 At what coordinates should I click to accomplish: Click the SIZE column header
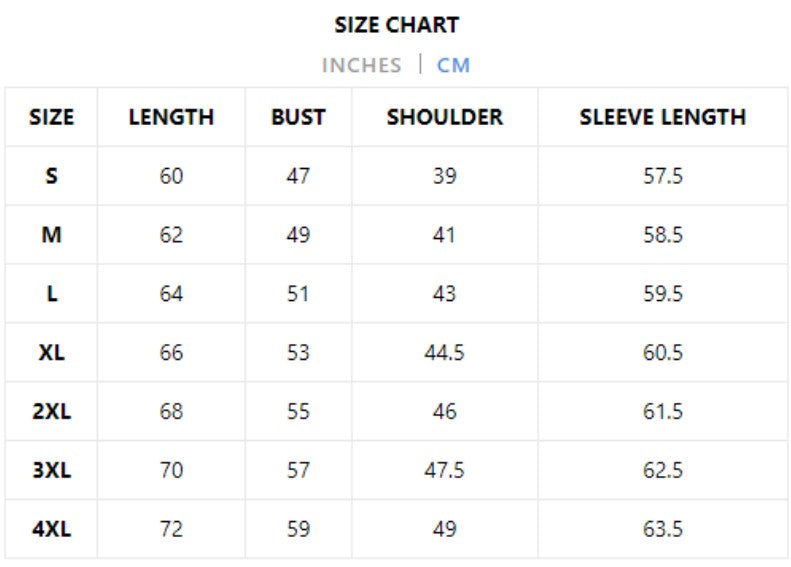coord(51,117)
